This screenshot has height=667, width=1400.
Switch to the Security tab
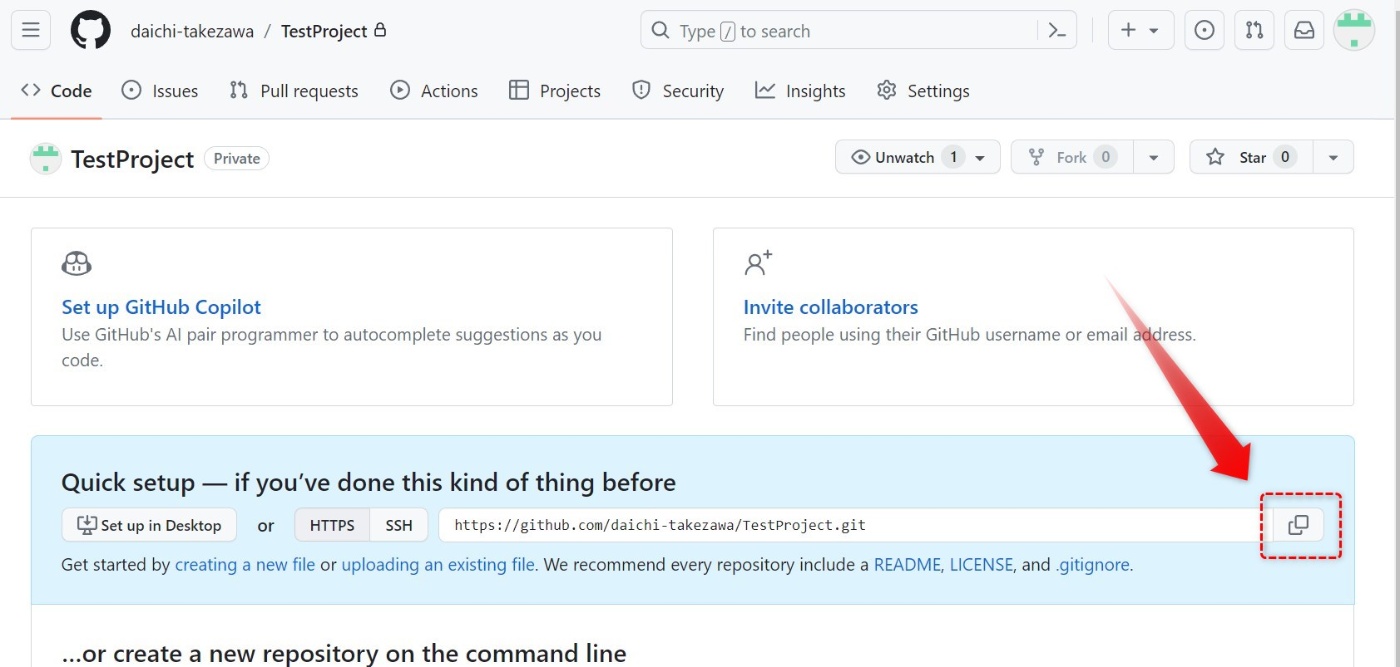coord(678,91)
